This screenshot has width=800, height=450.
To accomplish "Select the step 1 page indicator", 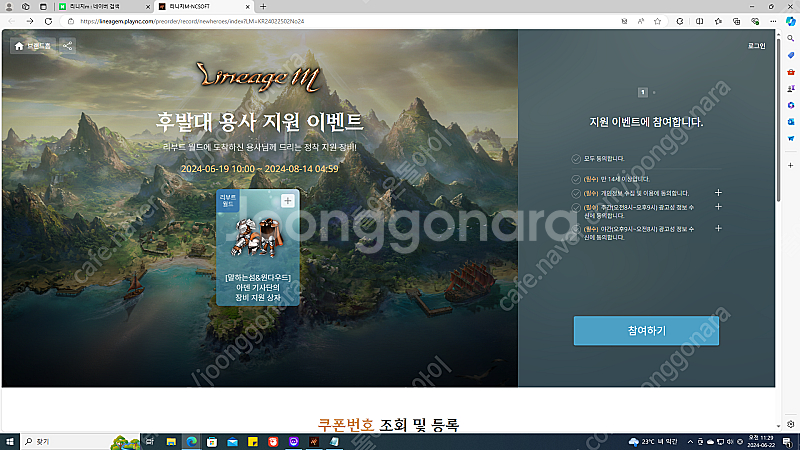I will [x=643, y=92].
